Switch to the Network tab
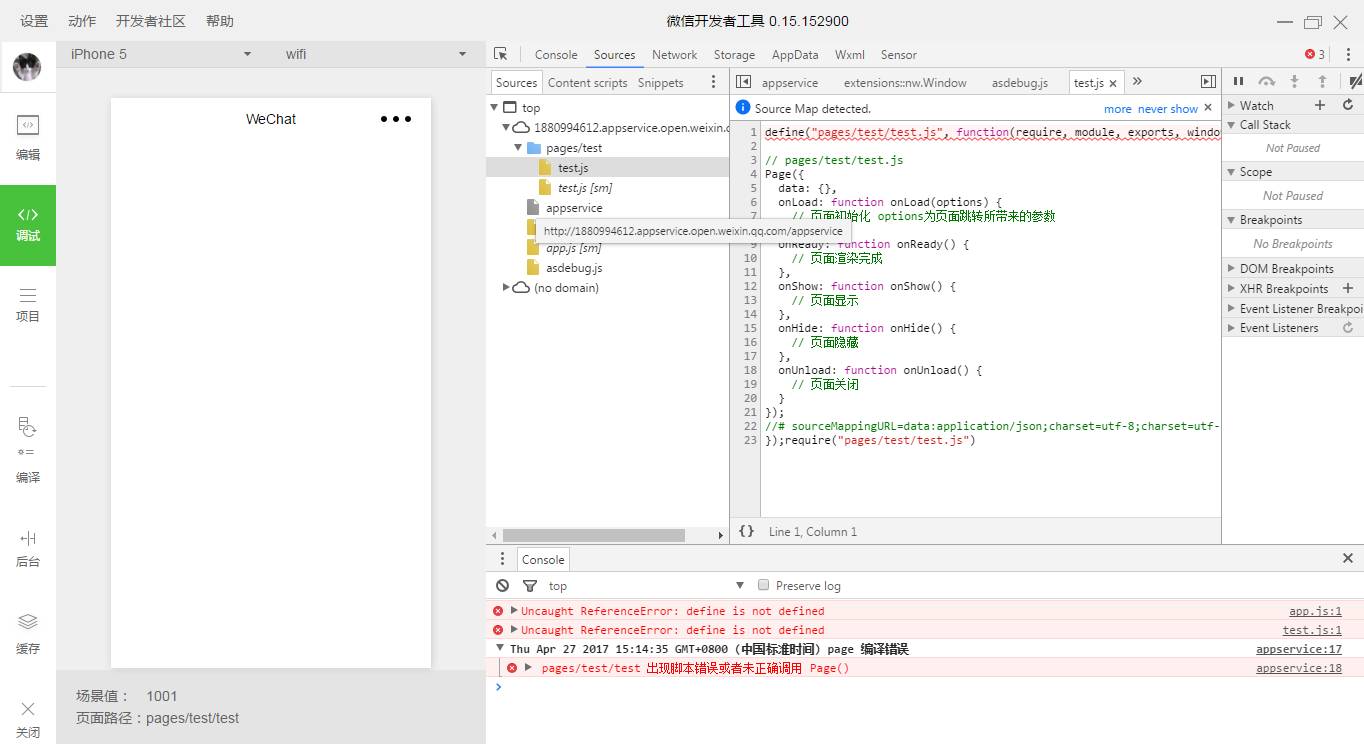Screen dimensions: 1364x744 (674, 55)
